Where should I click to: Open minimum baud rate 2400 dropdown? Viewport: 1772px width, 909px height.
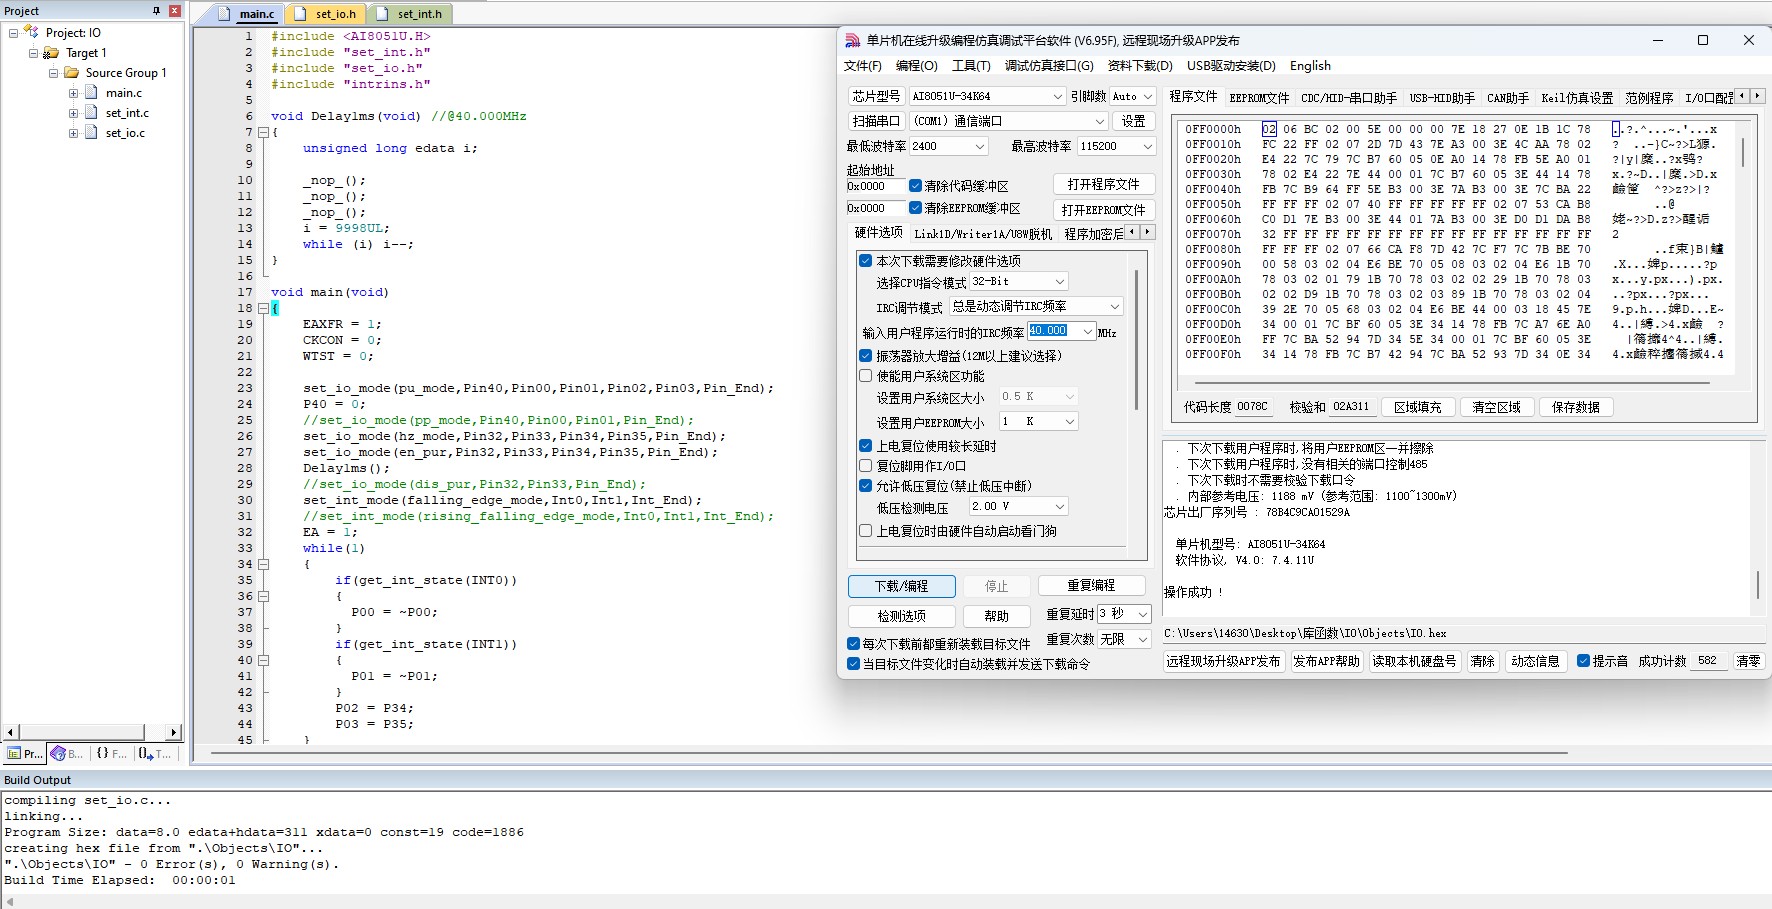(980, 146)
